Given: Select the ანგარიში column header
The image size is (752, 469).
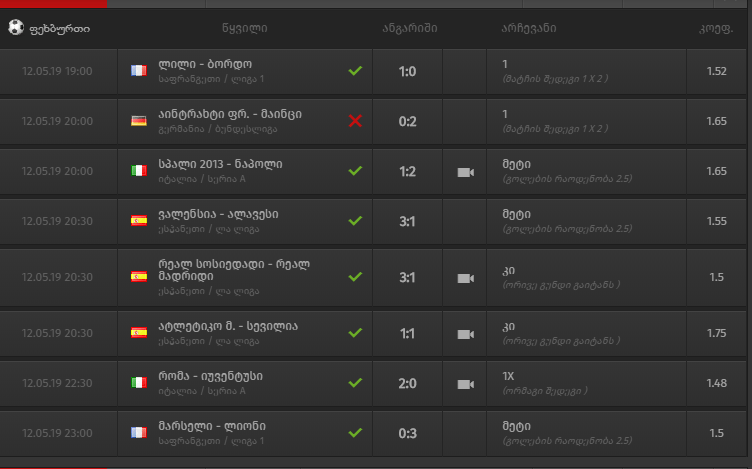Looking at the screenshot, I should click(409, 28).
